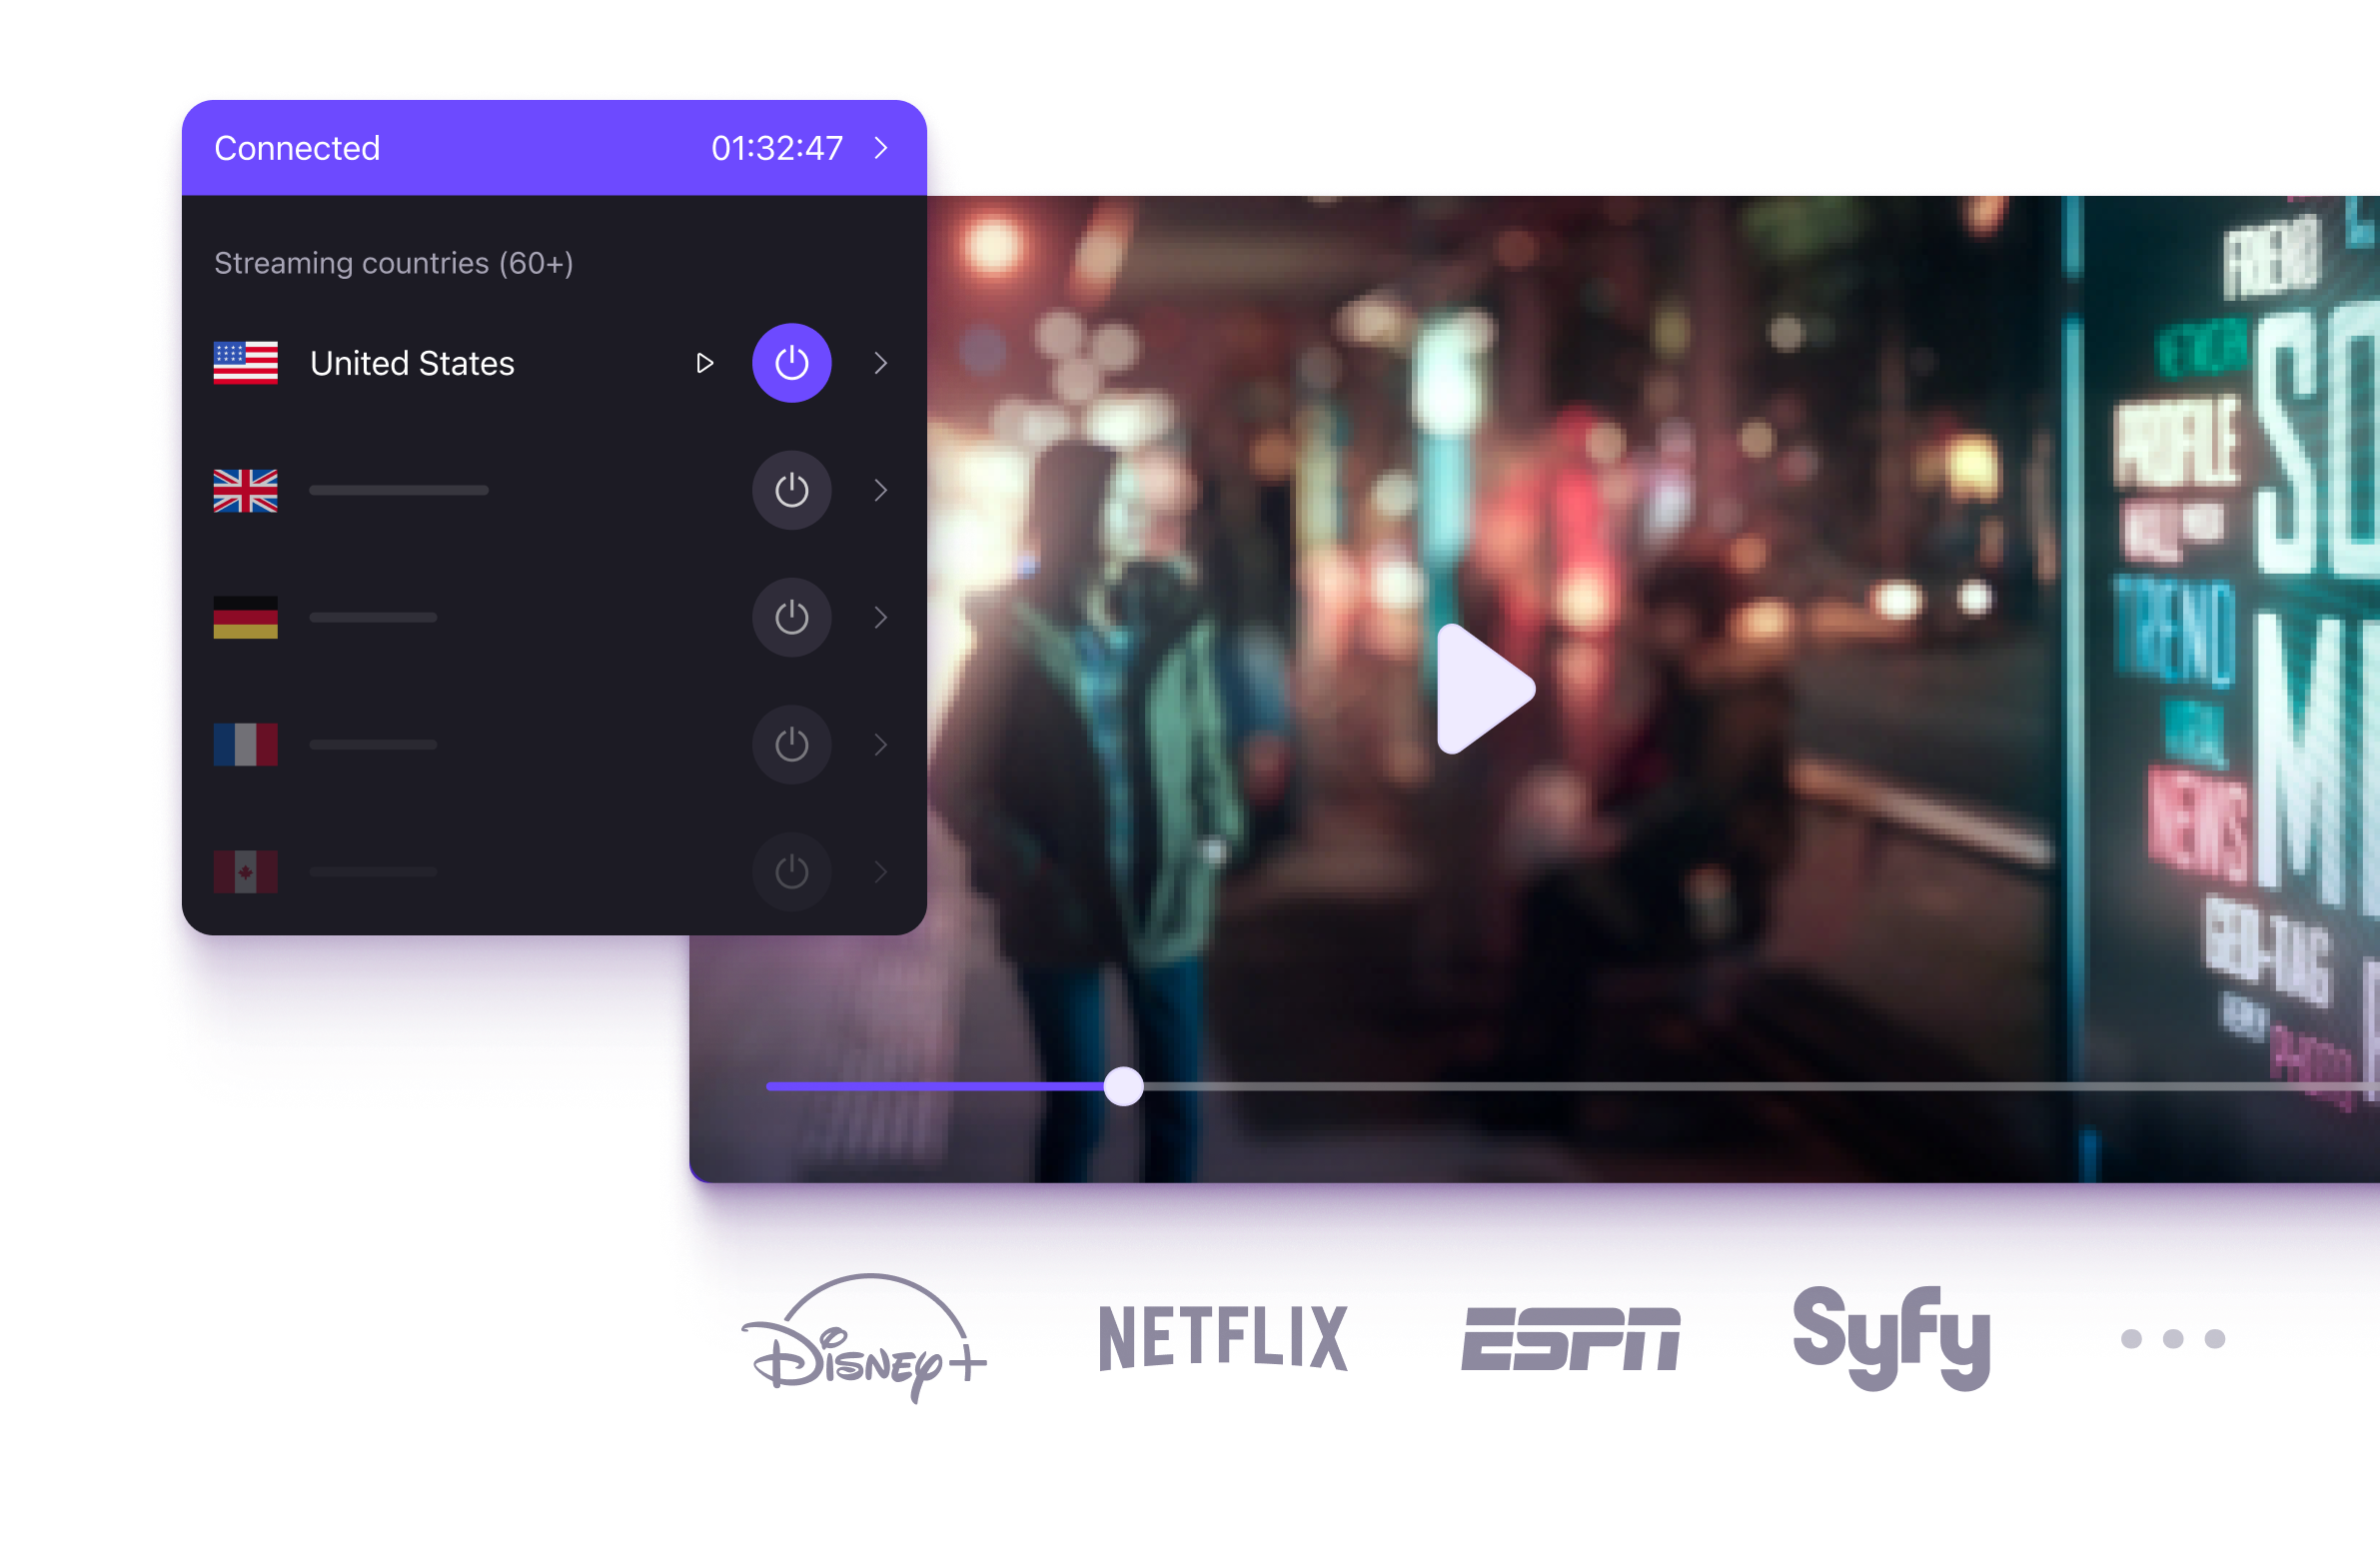Click the Canada flag icon
The height and width of the screenshot is (1563, 2380).
(245, 871)
